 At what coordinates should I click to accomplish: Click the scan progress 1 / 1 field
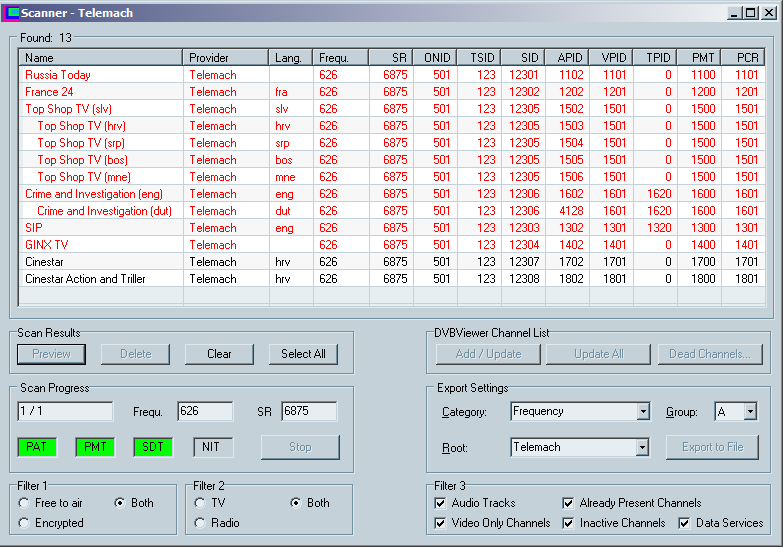point(65,411)
